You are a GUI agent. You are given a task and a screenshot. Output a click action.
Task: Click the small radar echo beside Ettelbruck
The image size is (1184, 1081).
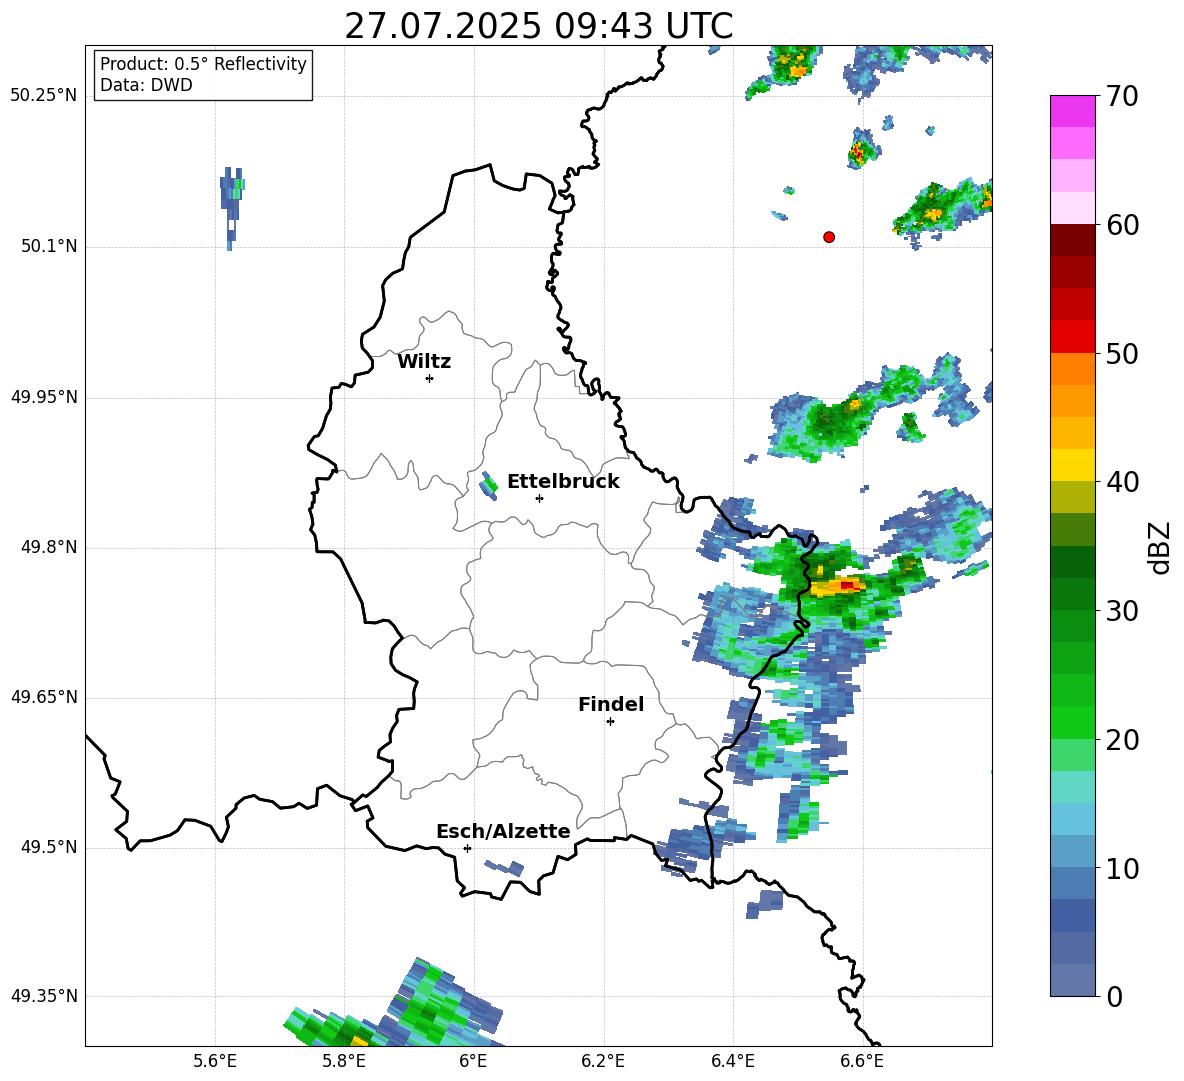[x=489, y=485]
